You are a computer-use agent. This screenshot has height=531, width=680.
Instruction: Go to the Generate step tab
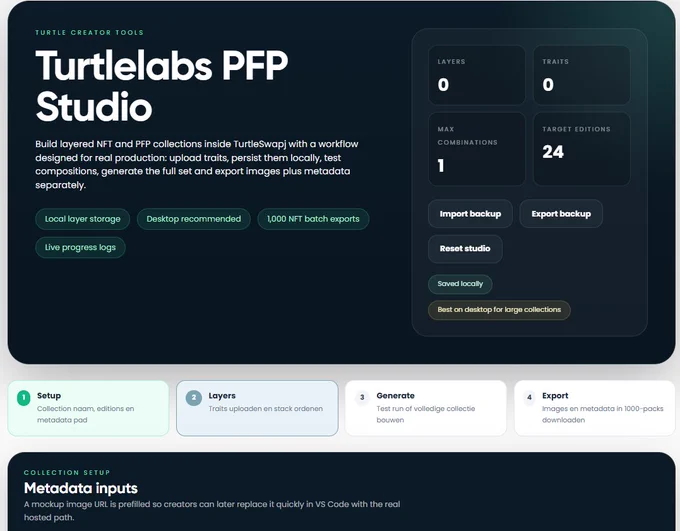coord(425,408)
